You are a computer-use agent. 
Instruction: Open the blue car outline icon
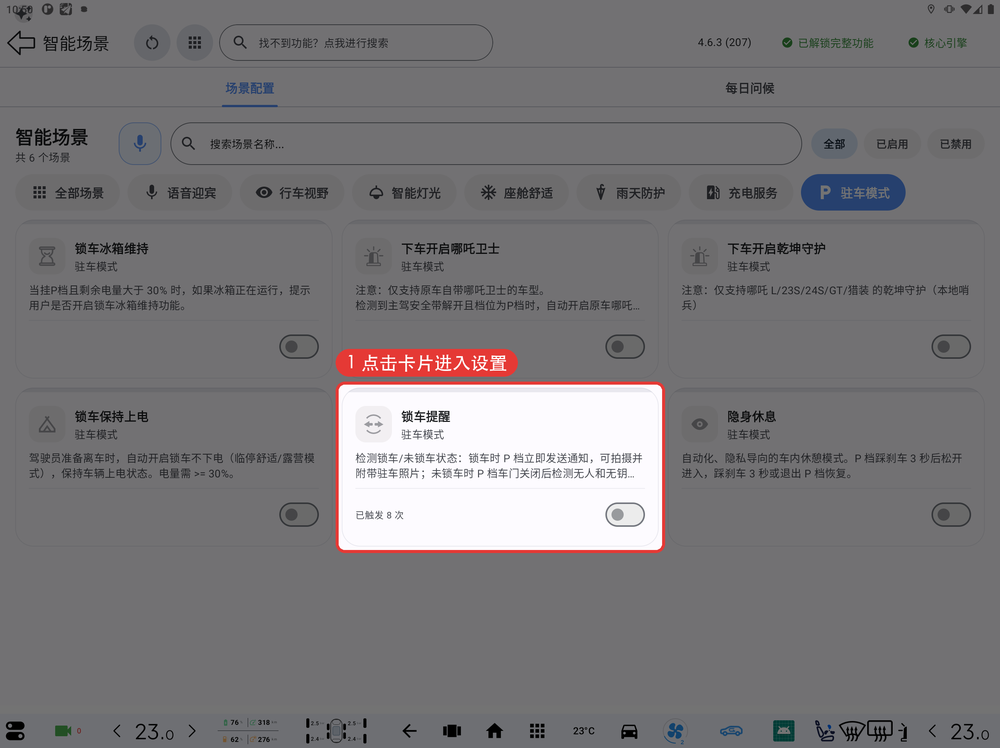[x=732, y=731]
